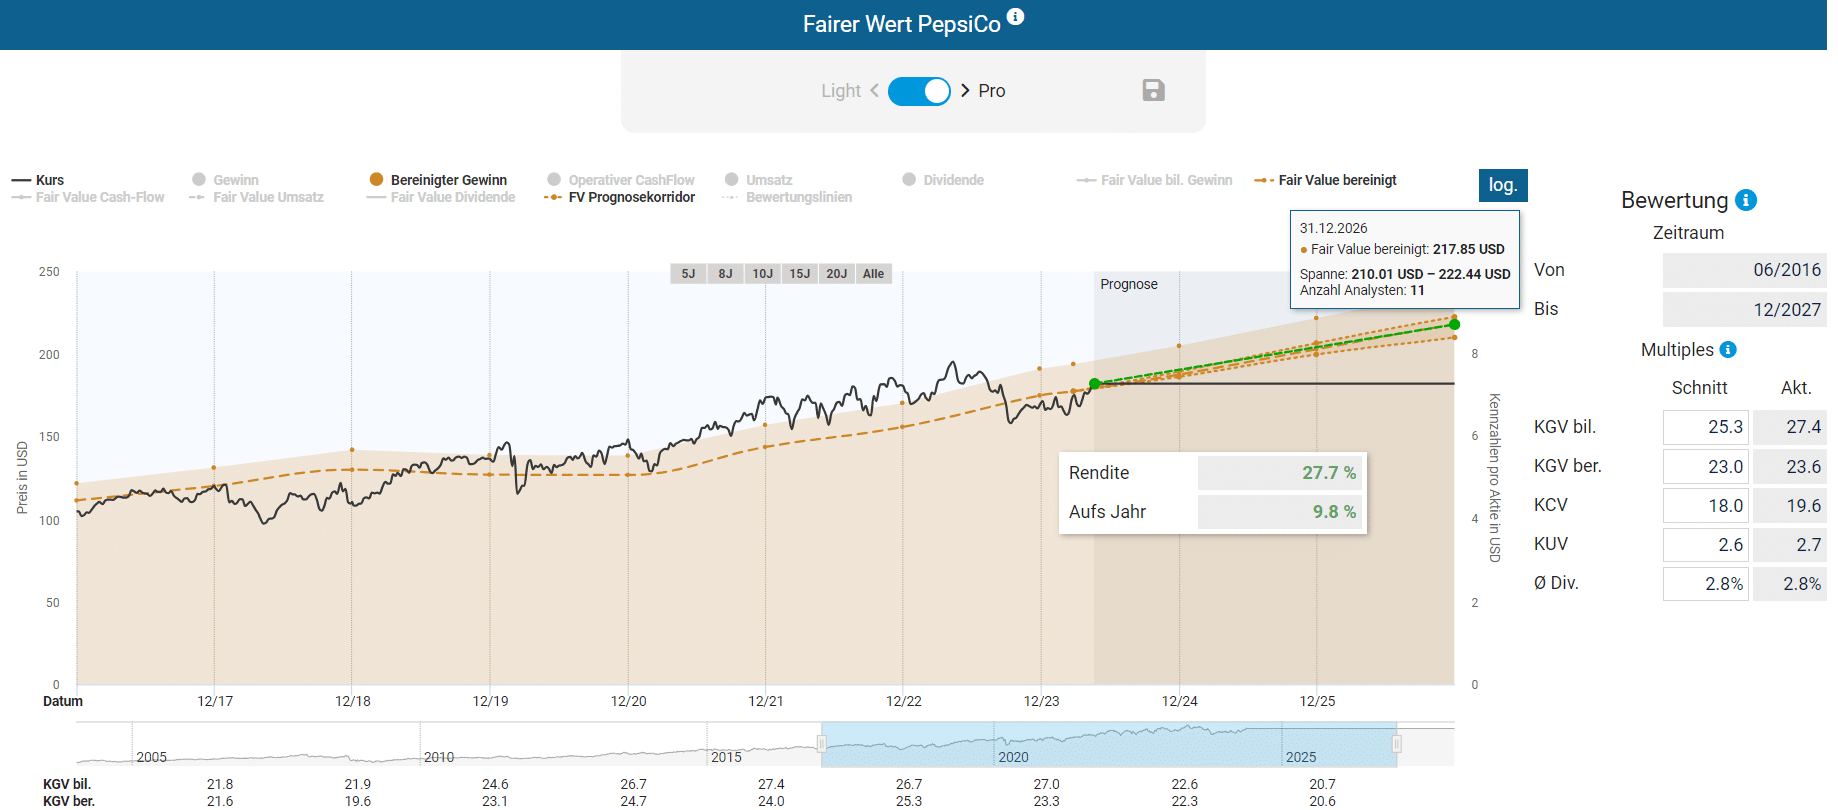This screenshot has height=810, width=1838.
Task: Click the Anzahl Analysten: 11 tooltip text
Action: click(1362, 290)
